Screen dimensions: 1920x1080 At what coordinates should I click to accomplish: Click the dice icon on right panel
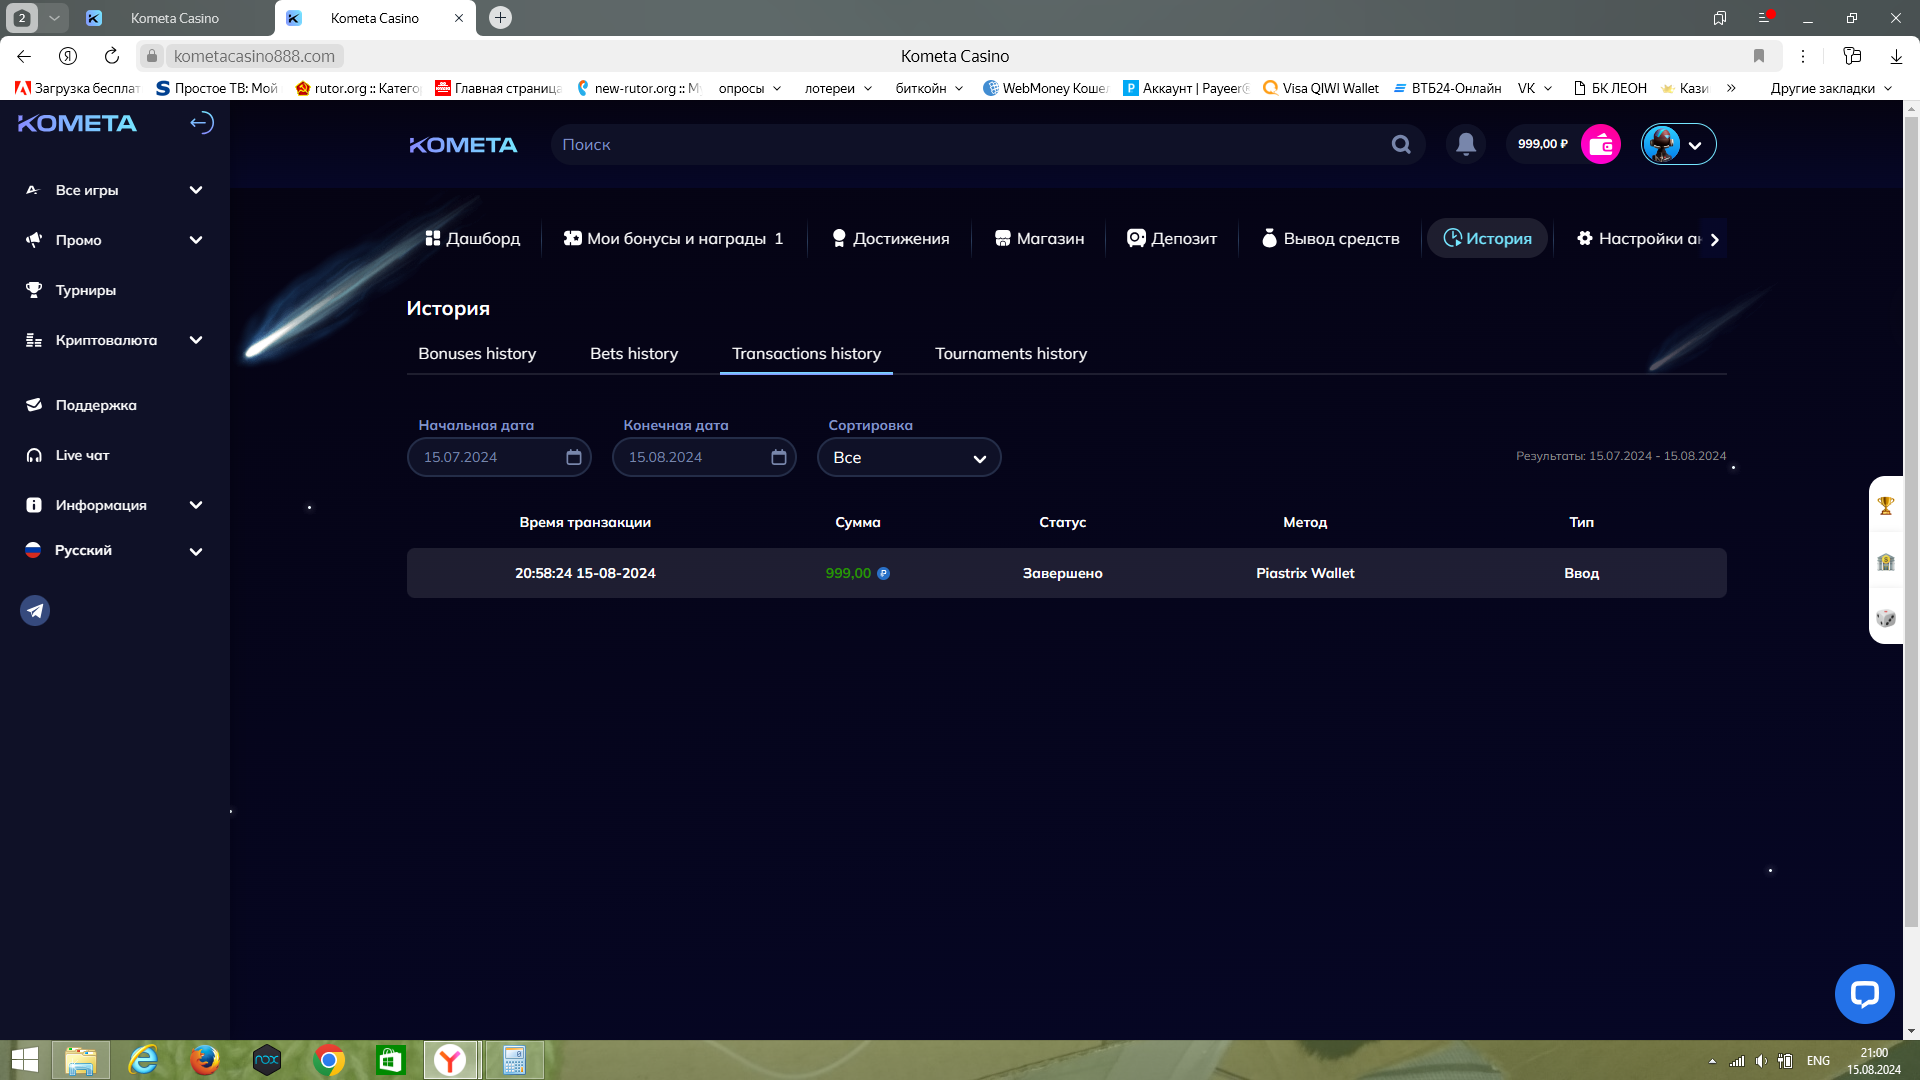(1886, 618)
